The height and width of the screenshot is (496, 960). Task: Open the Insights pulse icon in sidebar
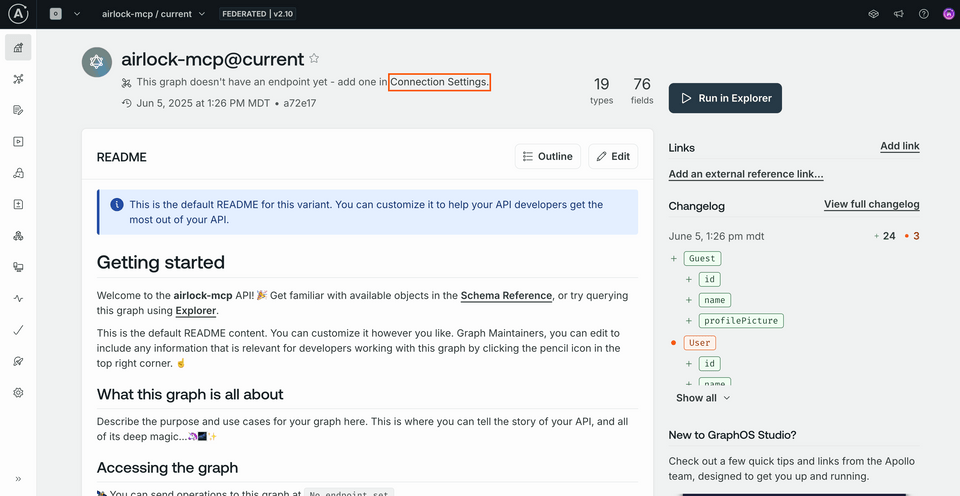(18, 298)
